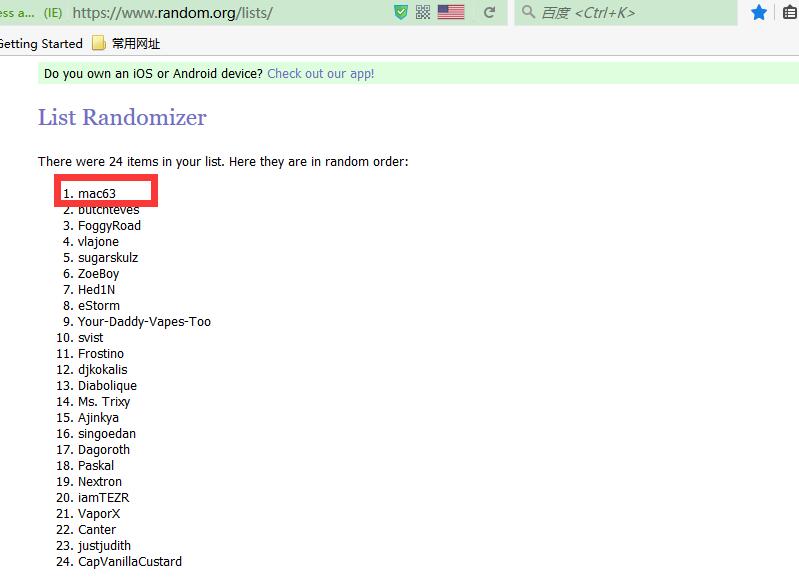Select list entry 'Canter'

tap(97, 530)
